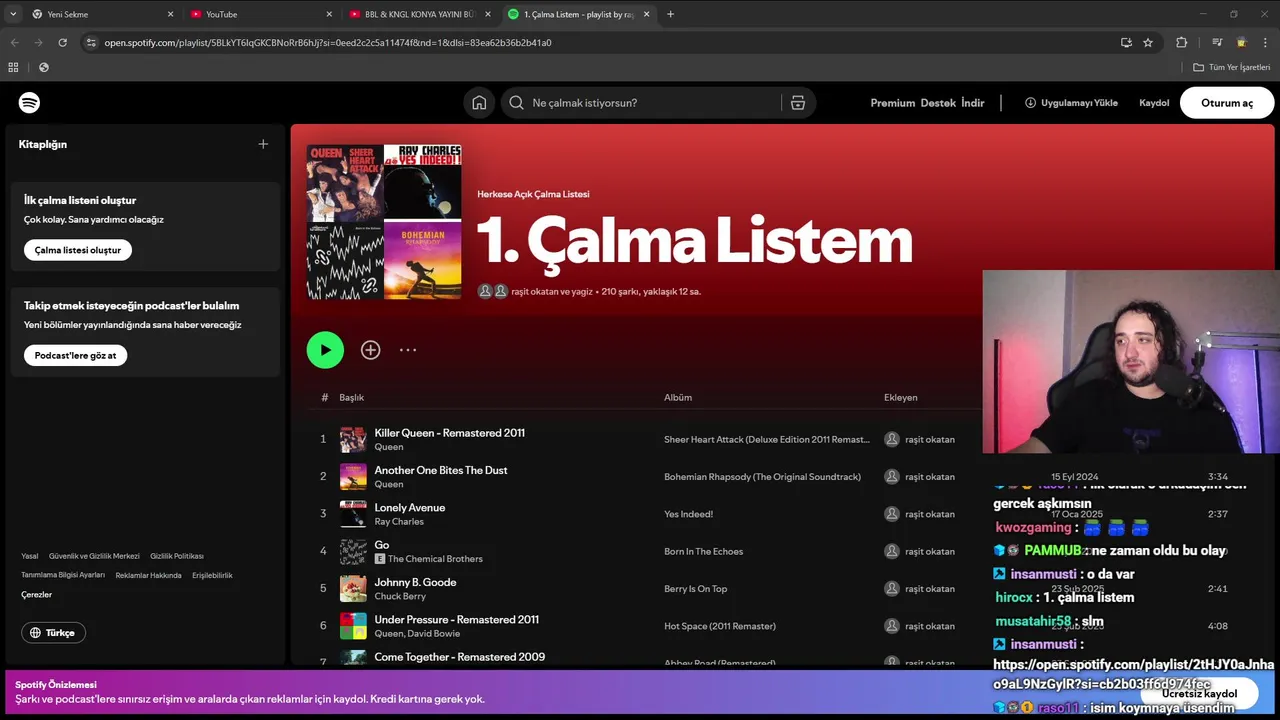Click playlist cover art collage

[384, 222]
